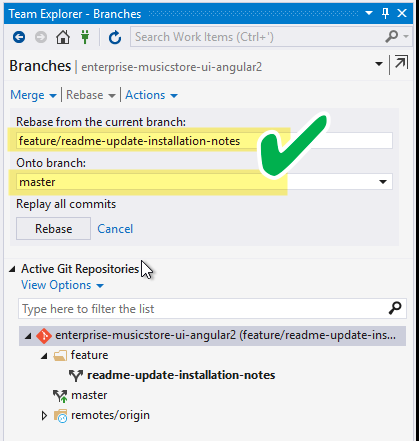
Task: Click the search magnifier in work items box
Action: [x=392, y=36]
